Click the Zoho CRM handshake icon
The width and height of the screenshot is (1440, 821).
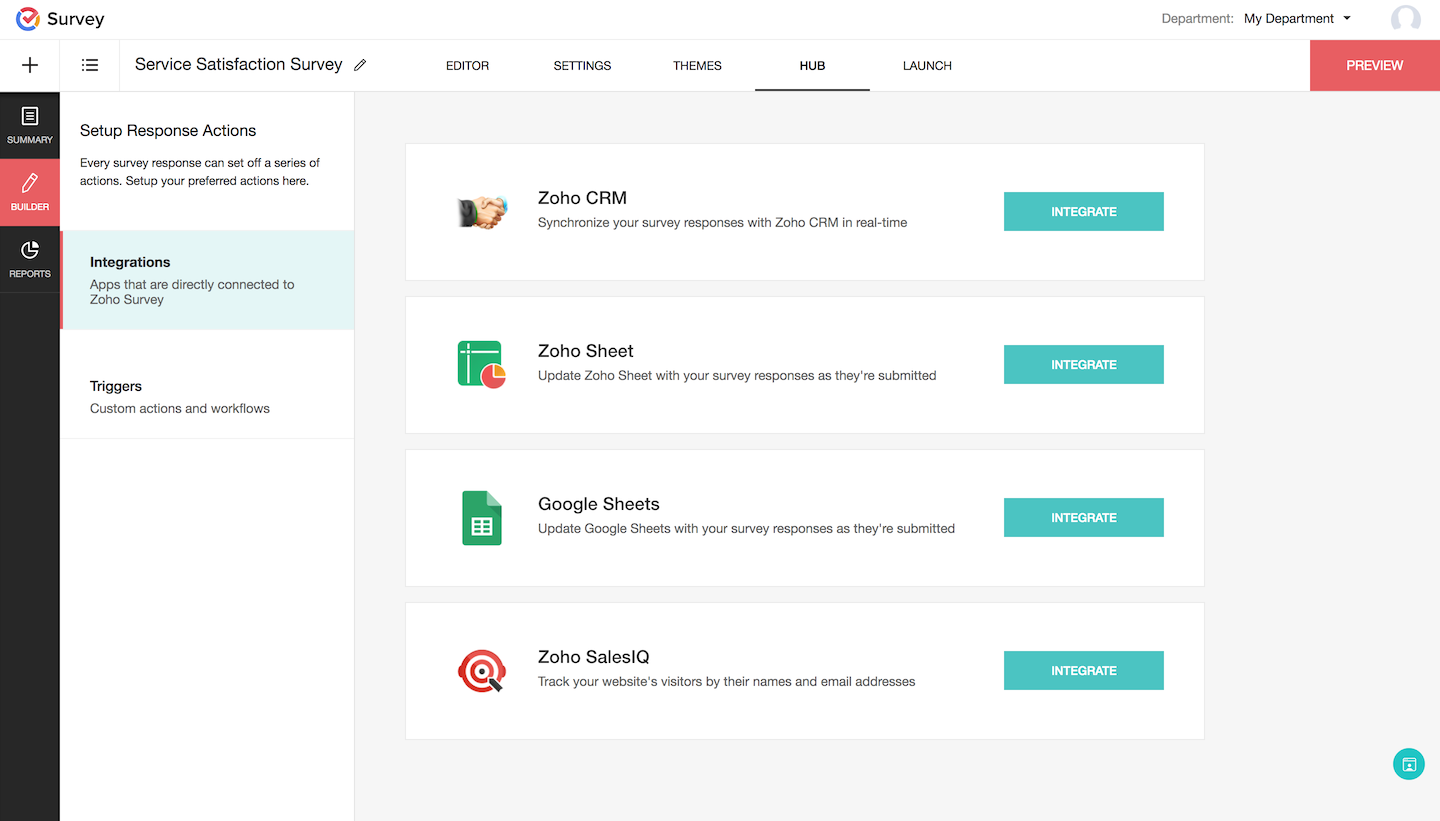tap(482, 211)
